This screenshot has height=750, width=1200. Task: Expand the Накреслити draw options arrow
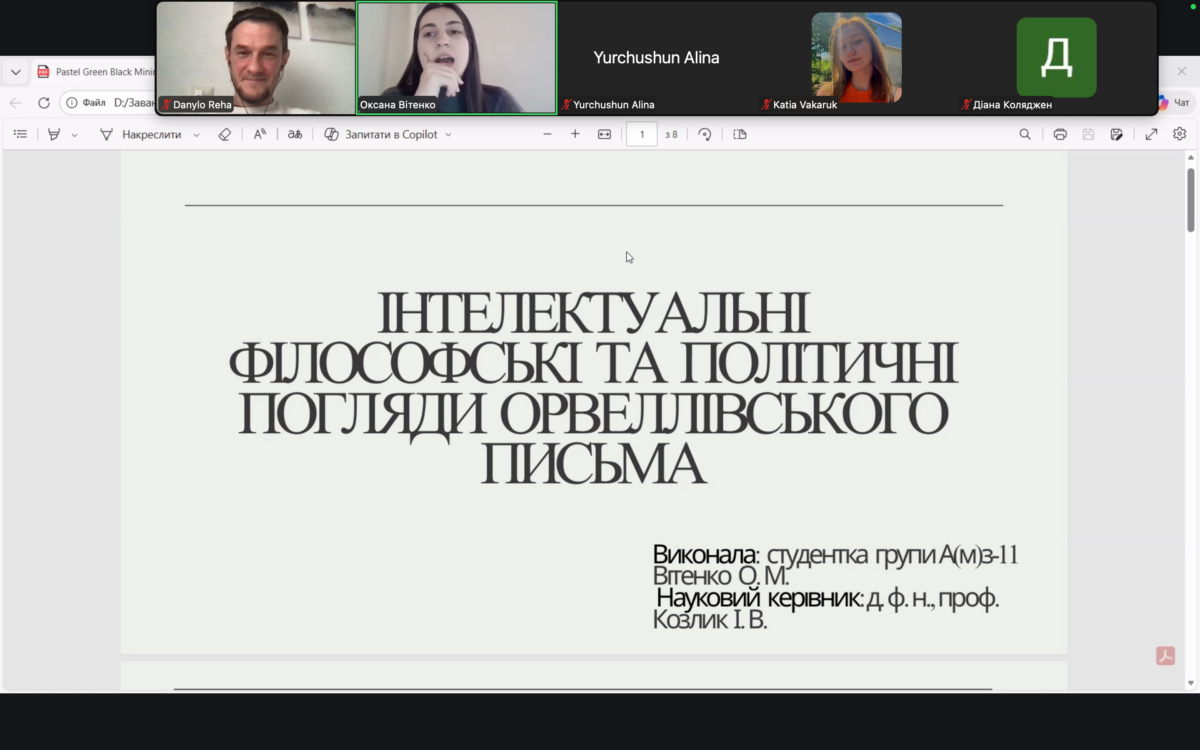click(196, 135)
